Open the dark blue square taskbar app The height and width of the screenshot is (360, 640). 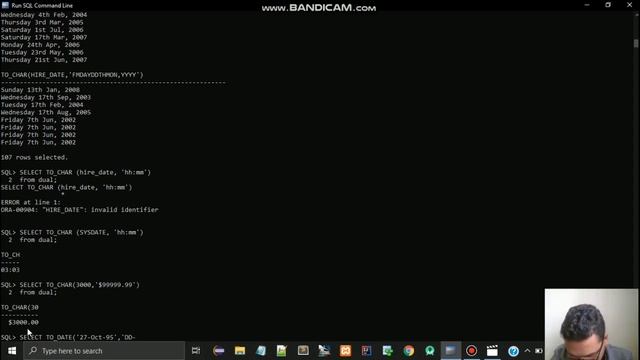point(366,351)
